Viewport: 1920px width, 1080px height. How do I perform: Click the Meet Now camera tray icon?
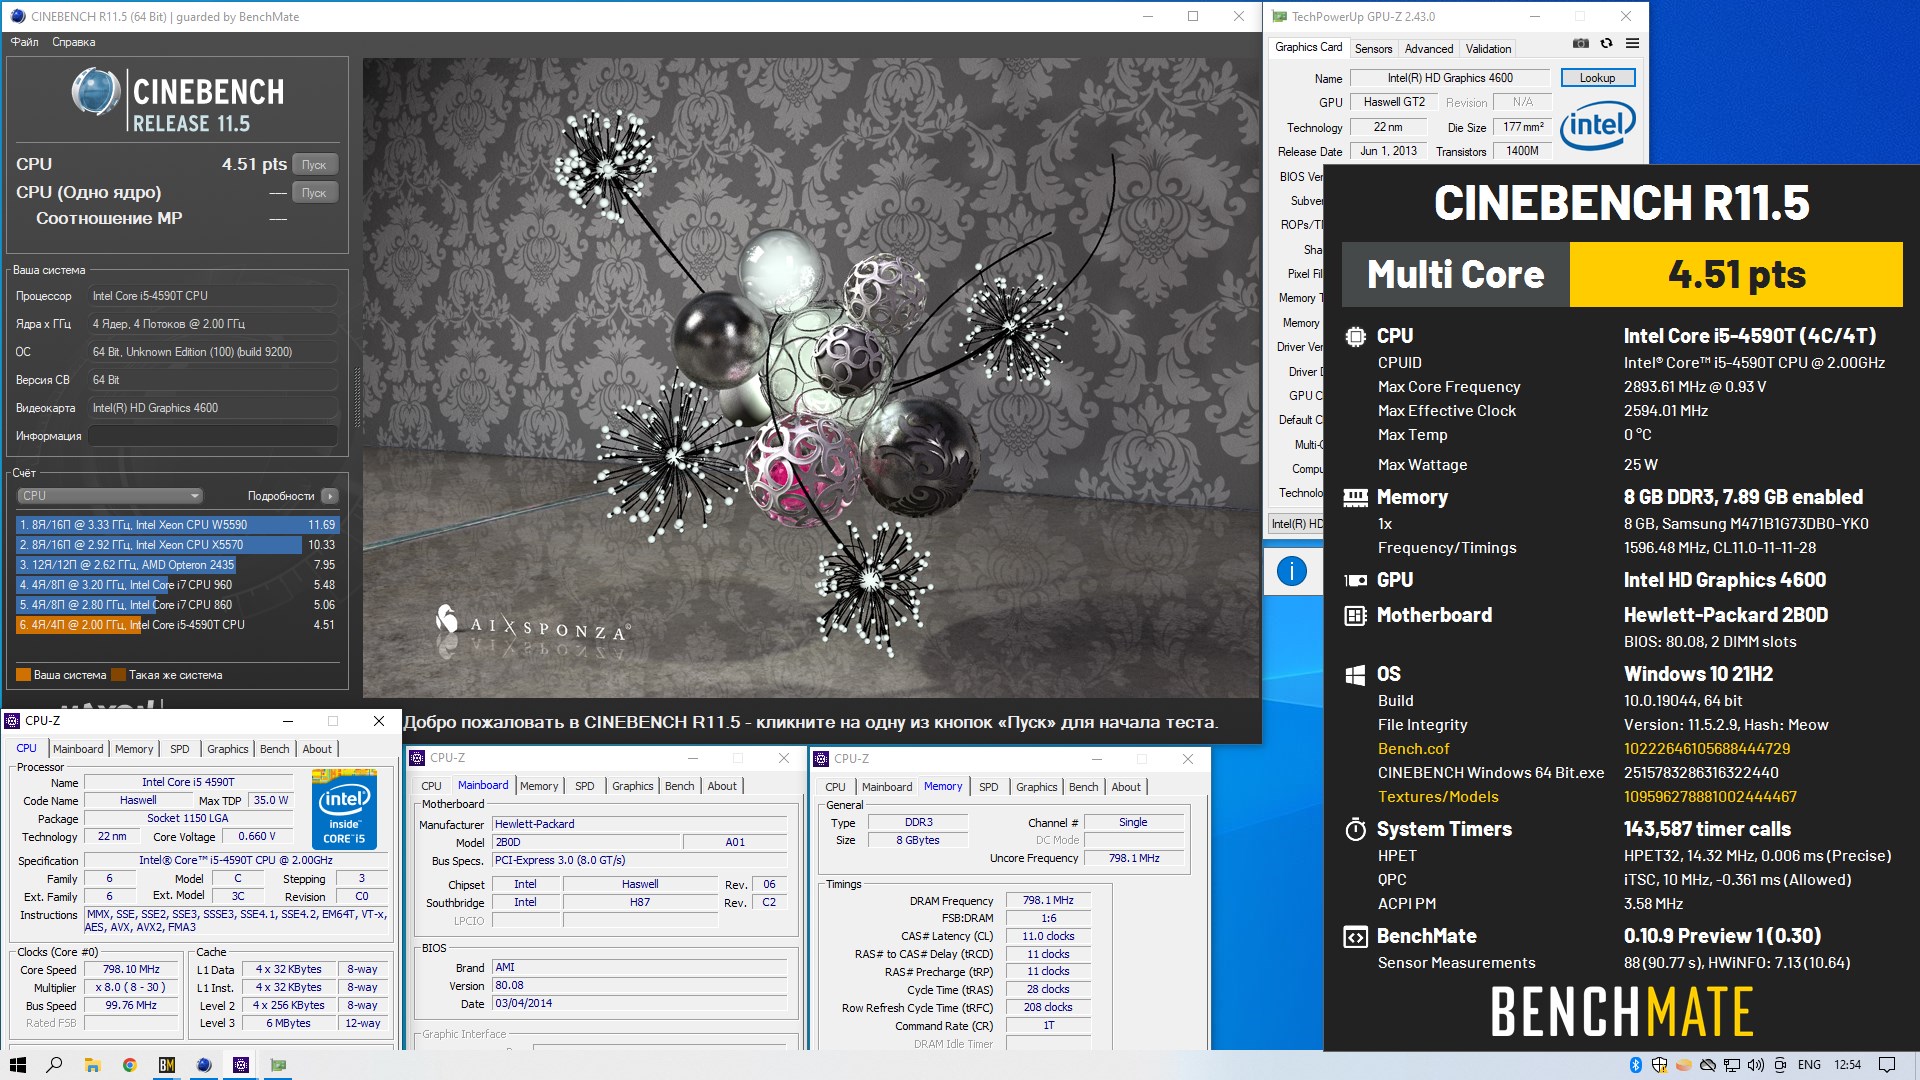(1781, 1065)
